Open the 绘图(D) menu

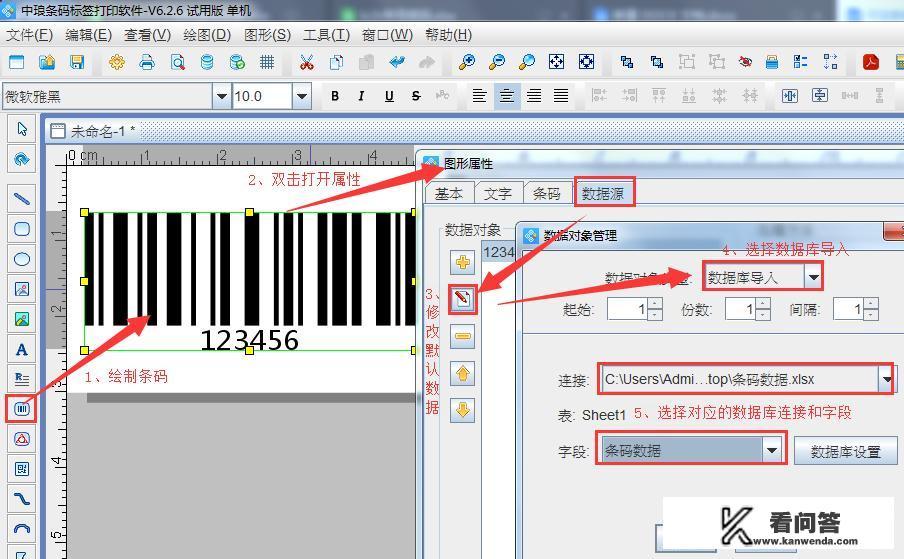click(x=207, y=35)
